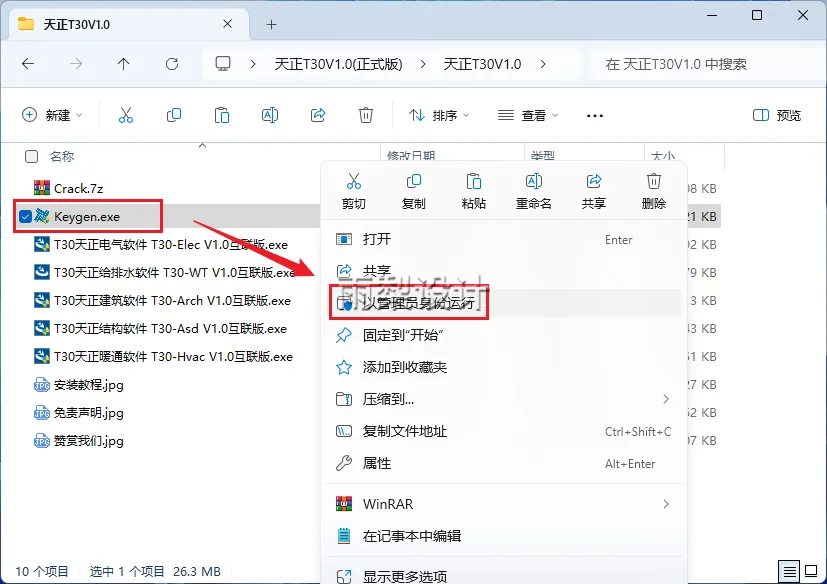The image size is (827, 584).
Task: Open the 排序 sort dropdown
Action: 438,115
